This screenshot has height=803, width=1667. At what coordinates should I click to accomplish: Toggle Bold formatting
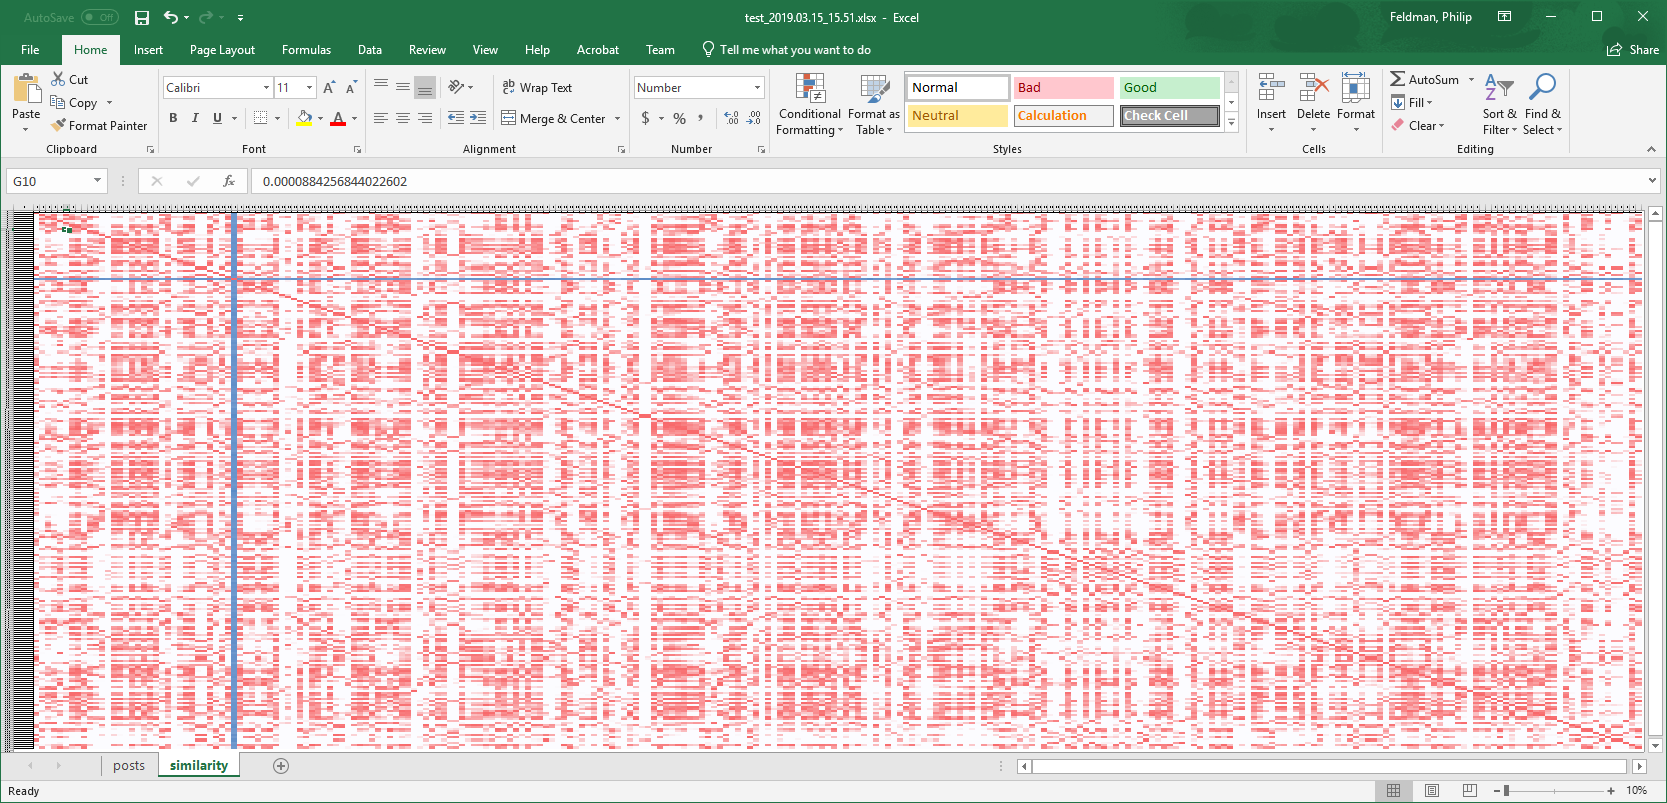[x=173, y=118]
